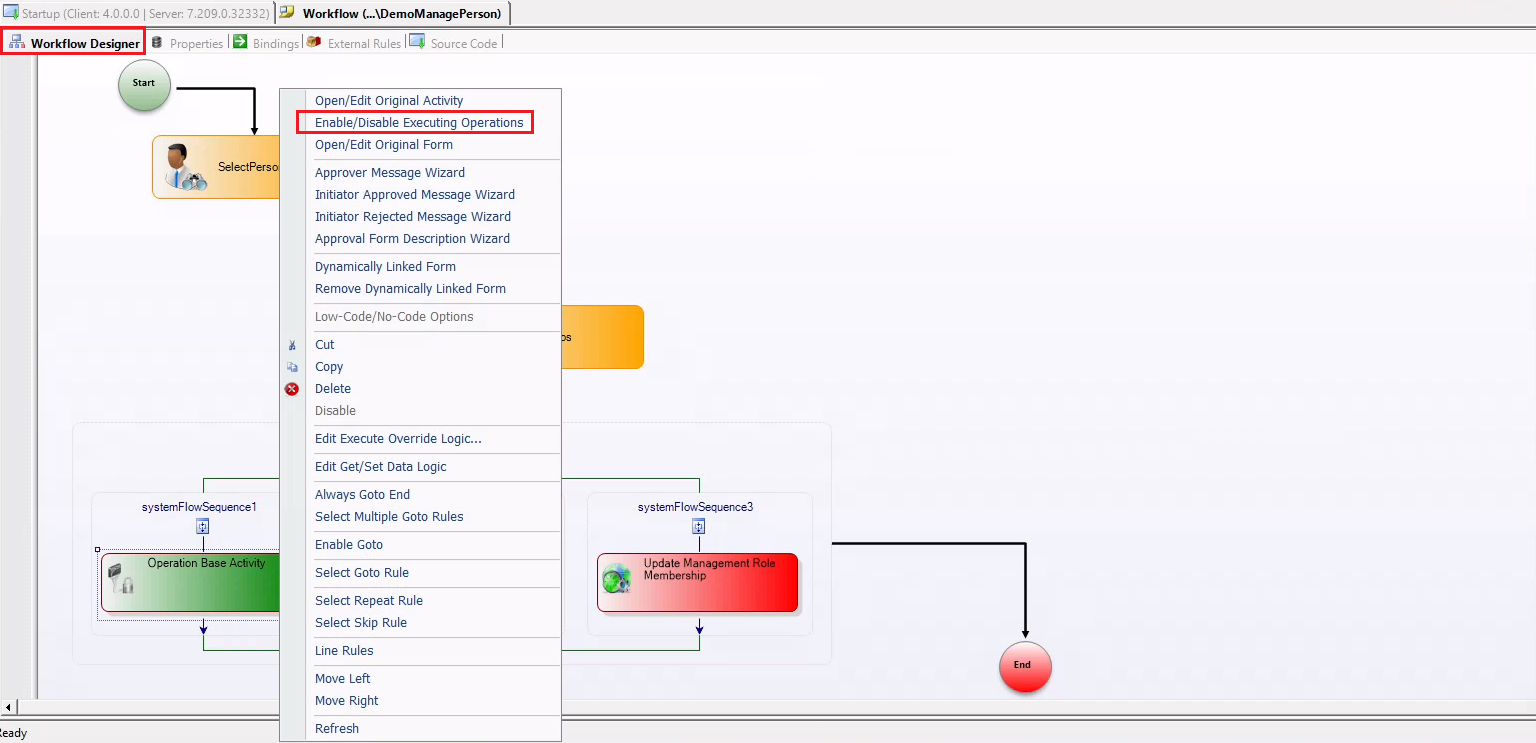This screenshot has width=1536, height=743.
Task: Collapse the systemFlowSequence1 expander
Action: click(x=202, y=526)
